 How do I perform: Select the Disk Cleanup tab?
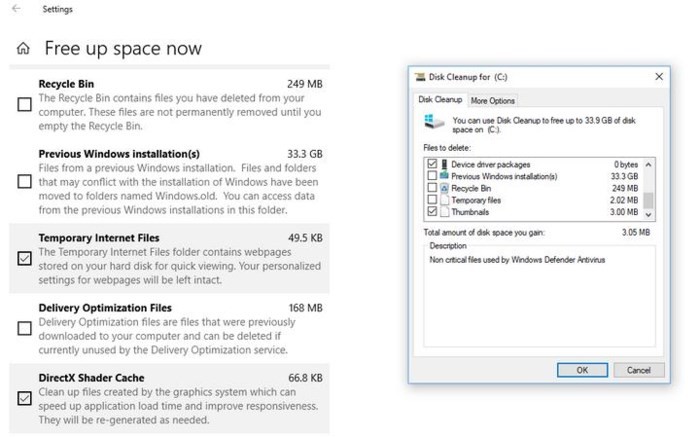pos(440,100)
